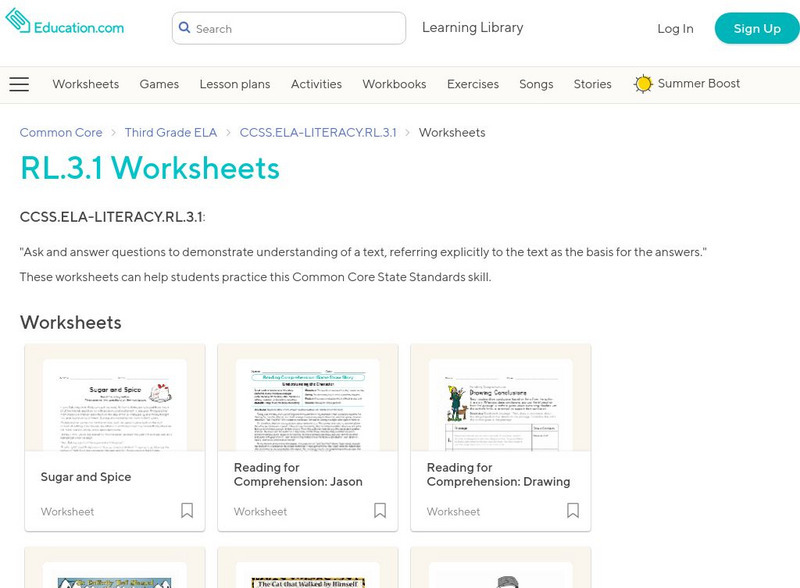The height and width of the screenshot is (588, 800).
Task: Click the CCSS.ELA-LITERACY.RL.3.1: subheading
Action: 112,217
